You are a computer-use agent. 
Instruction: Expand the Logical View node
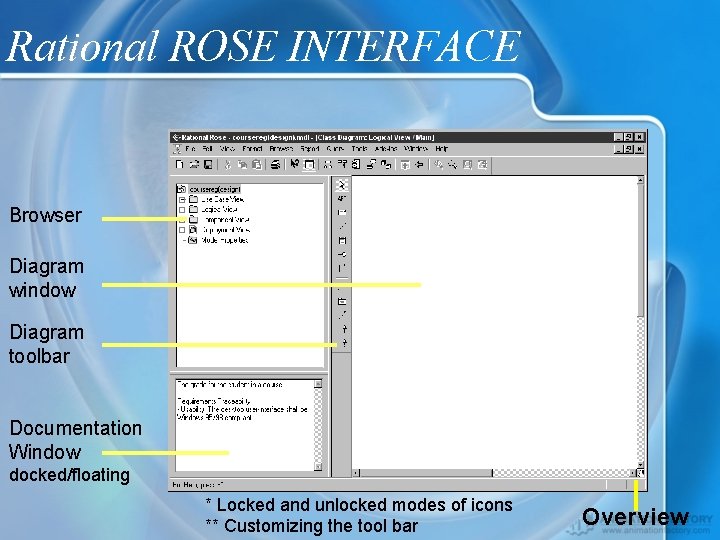coord(182,209)
